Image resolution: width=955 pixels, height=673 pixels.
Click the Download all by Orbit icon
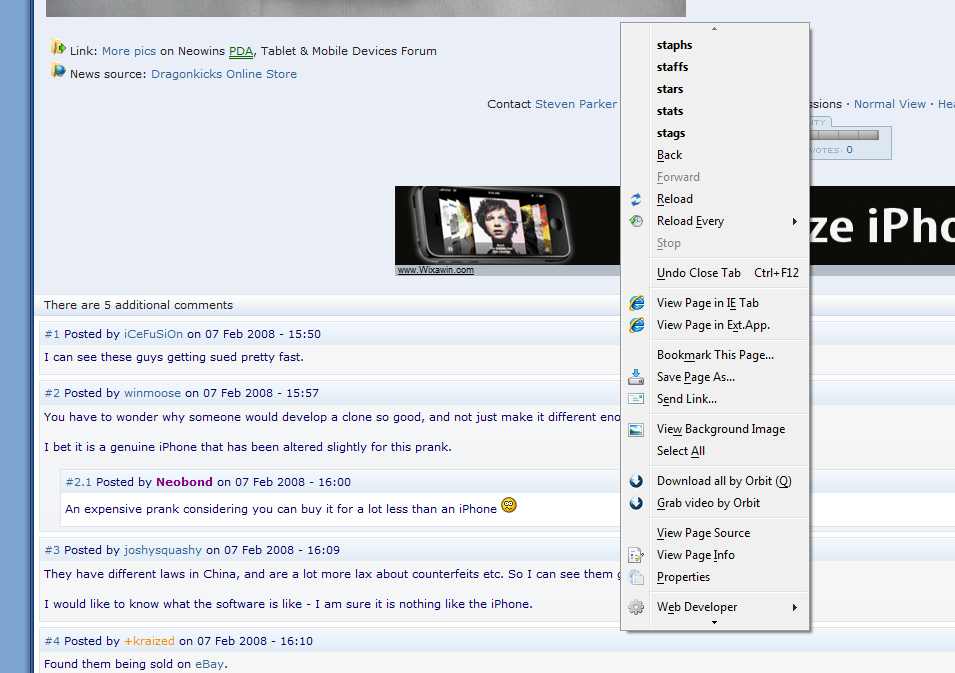[636, 481]
